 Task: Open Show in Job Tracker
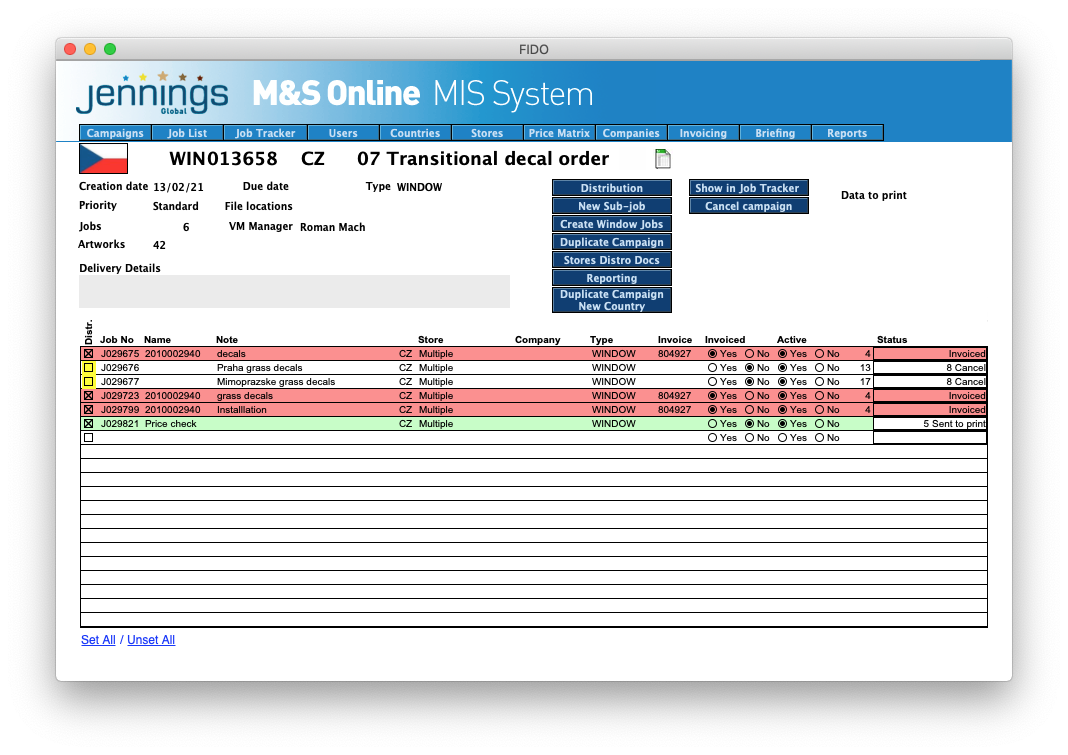tap(748, 187)
